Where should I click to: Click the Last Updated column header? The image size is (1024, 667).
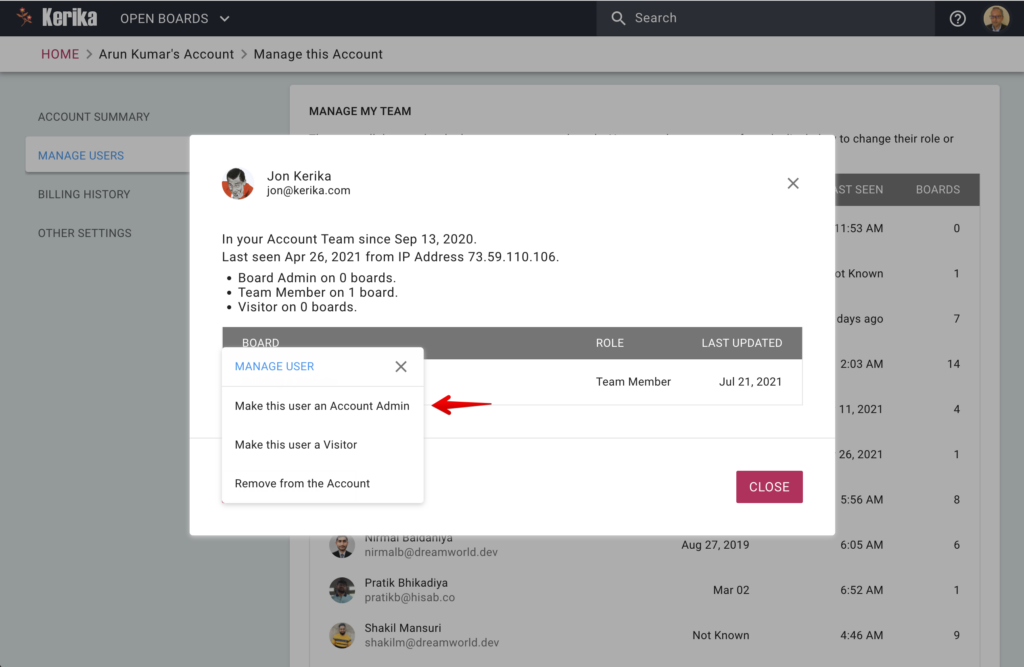[742, 343]
